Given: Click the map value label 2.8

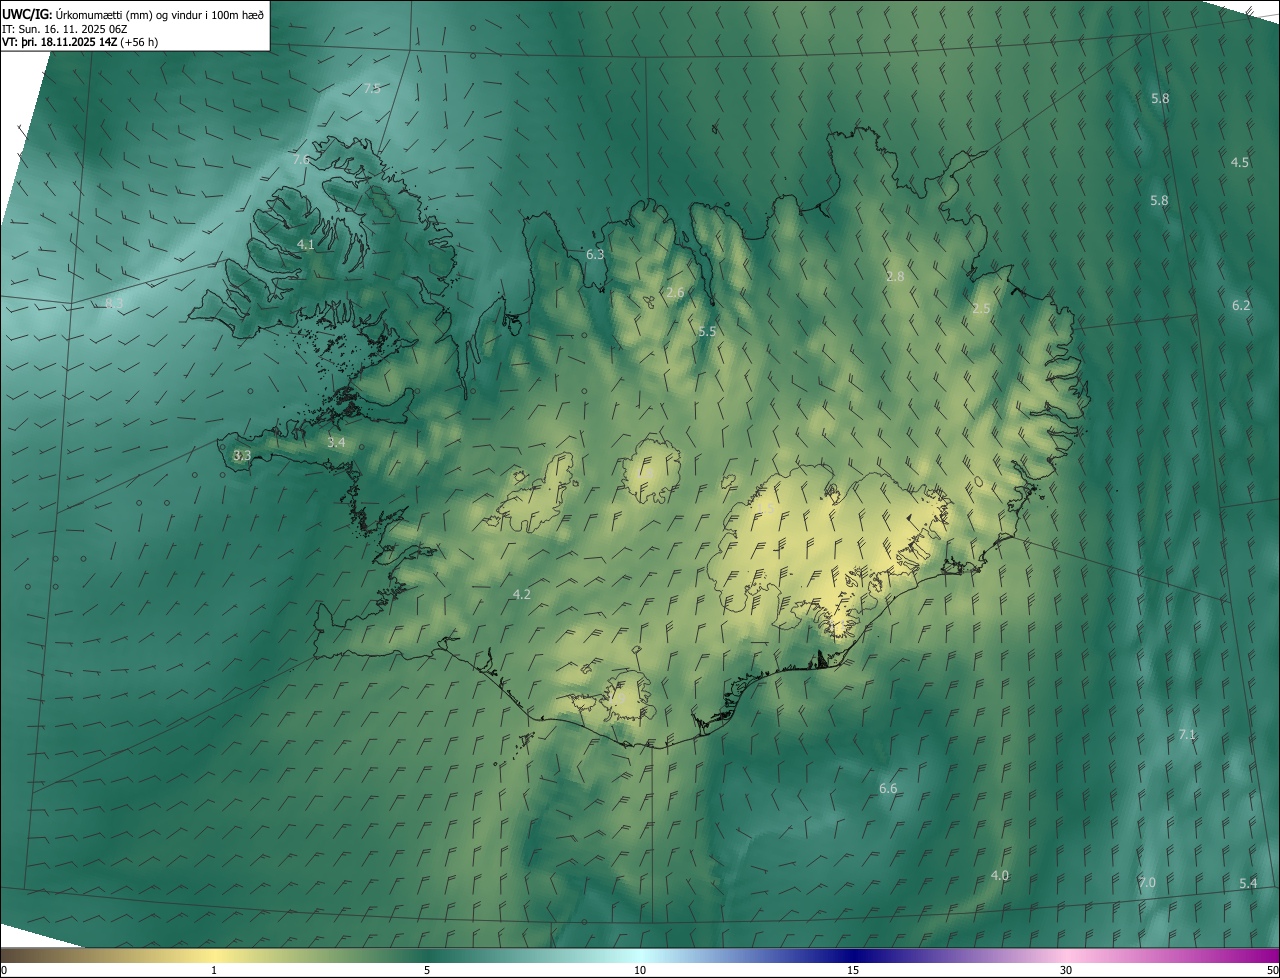Looking at the screenshot, I should coord(895,276).
